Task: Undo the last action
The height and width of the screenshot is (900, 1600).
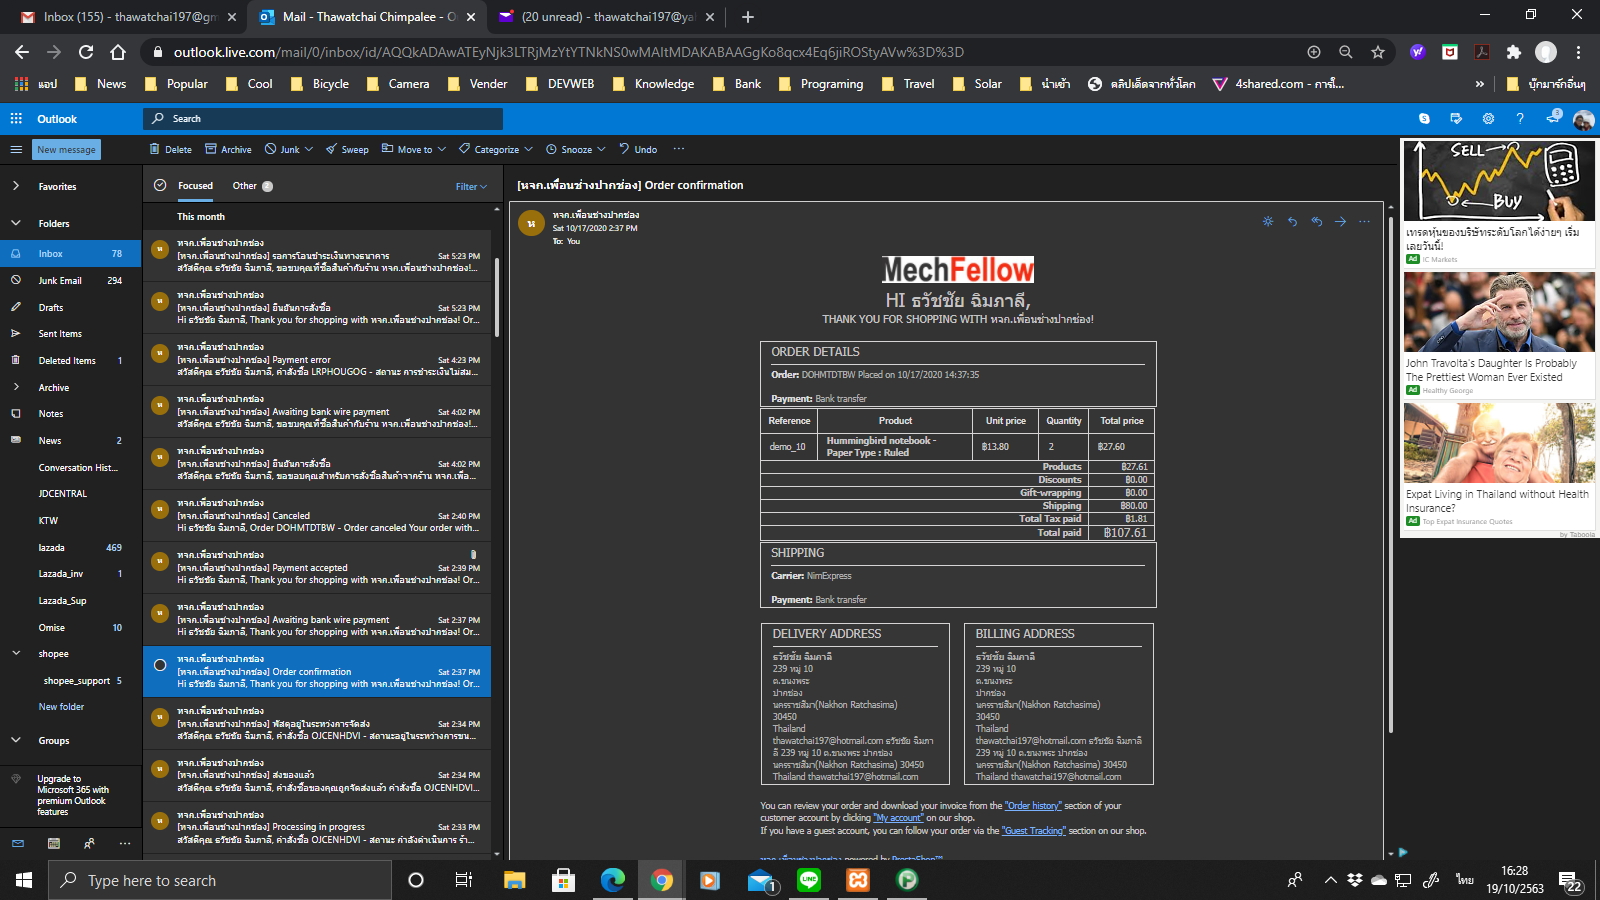Action: click(x=638, y=149)
